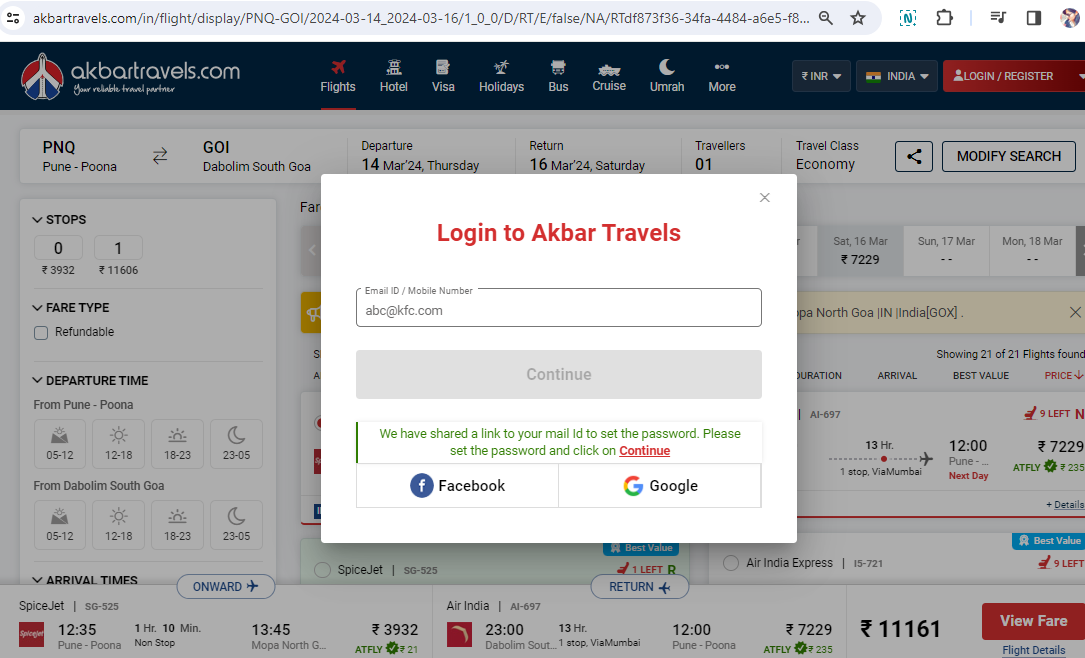Select the 1 stop filter
Screen dimensions: 1085x658
pos(118,248)
